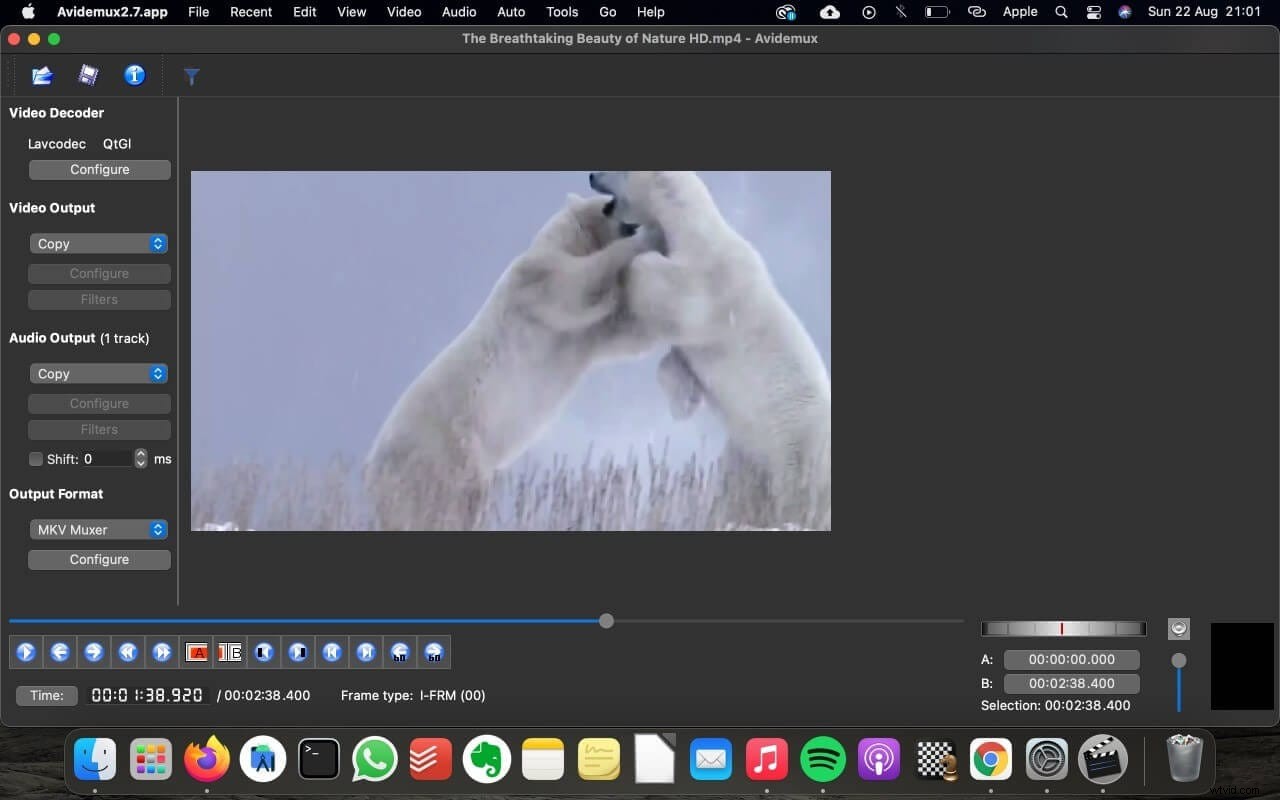Click the timeline position slider handle
Screen dimensions: 1280x800
click(x=606, y=620)
